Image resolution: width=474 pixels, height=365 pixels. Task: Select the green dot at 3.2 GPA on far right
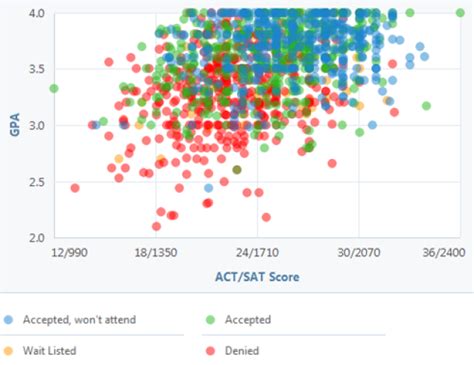pos(426,106)
